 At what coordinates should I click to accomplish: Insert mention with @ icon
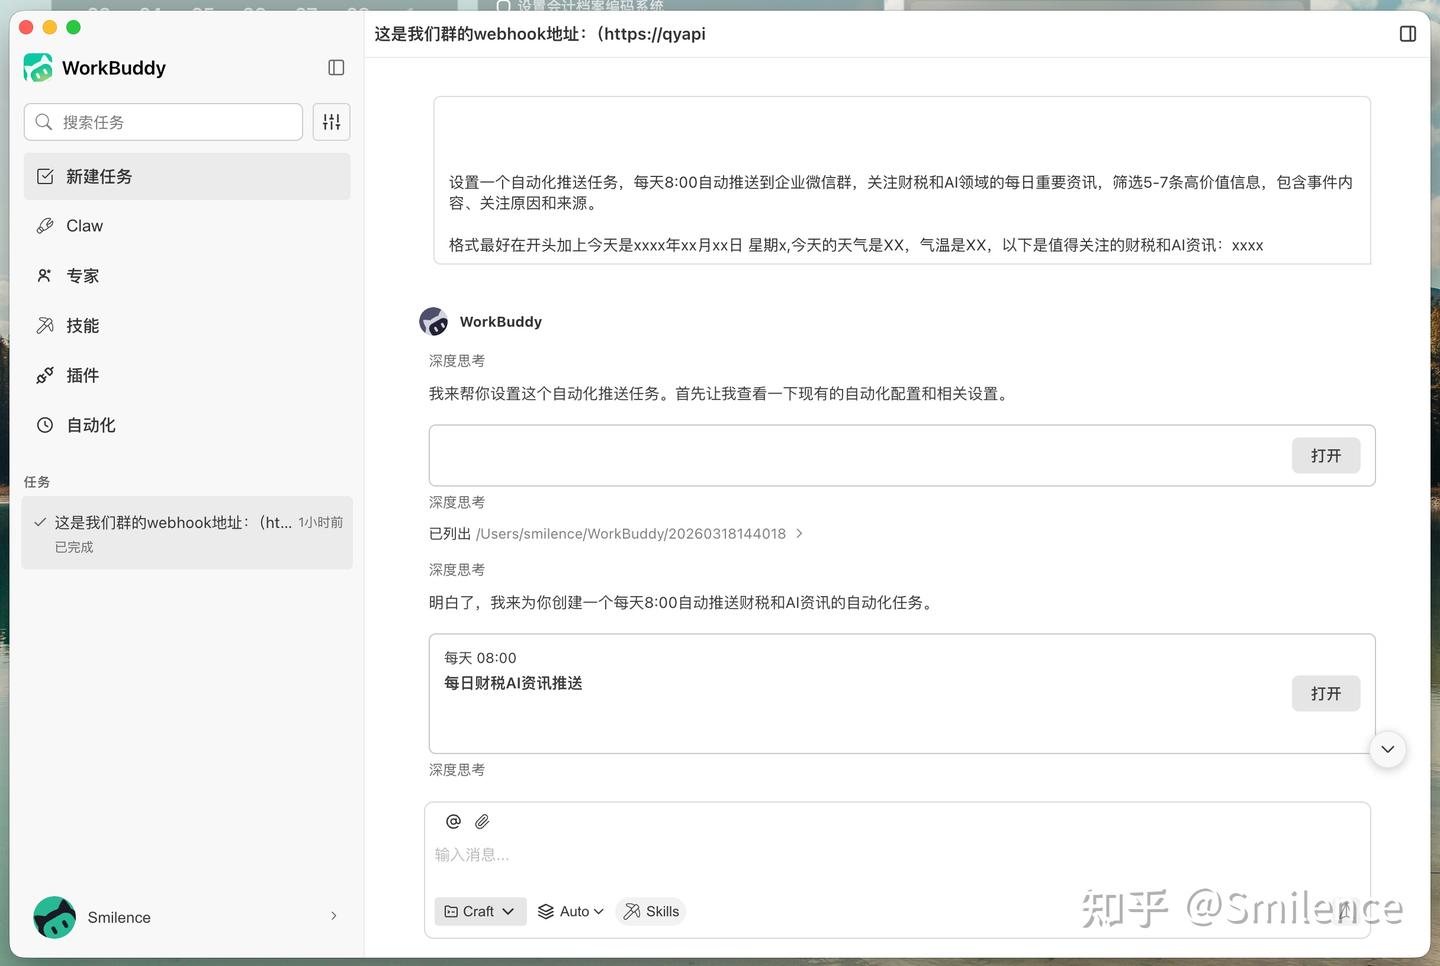453,821
